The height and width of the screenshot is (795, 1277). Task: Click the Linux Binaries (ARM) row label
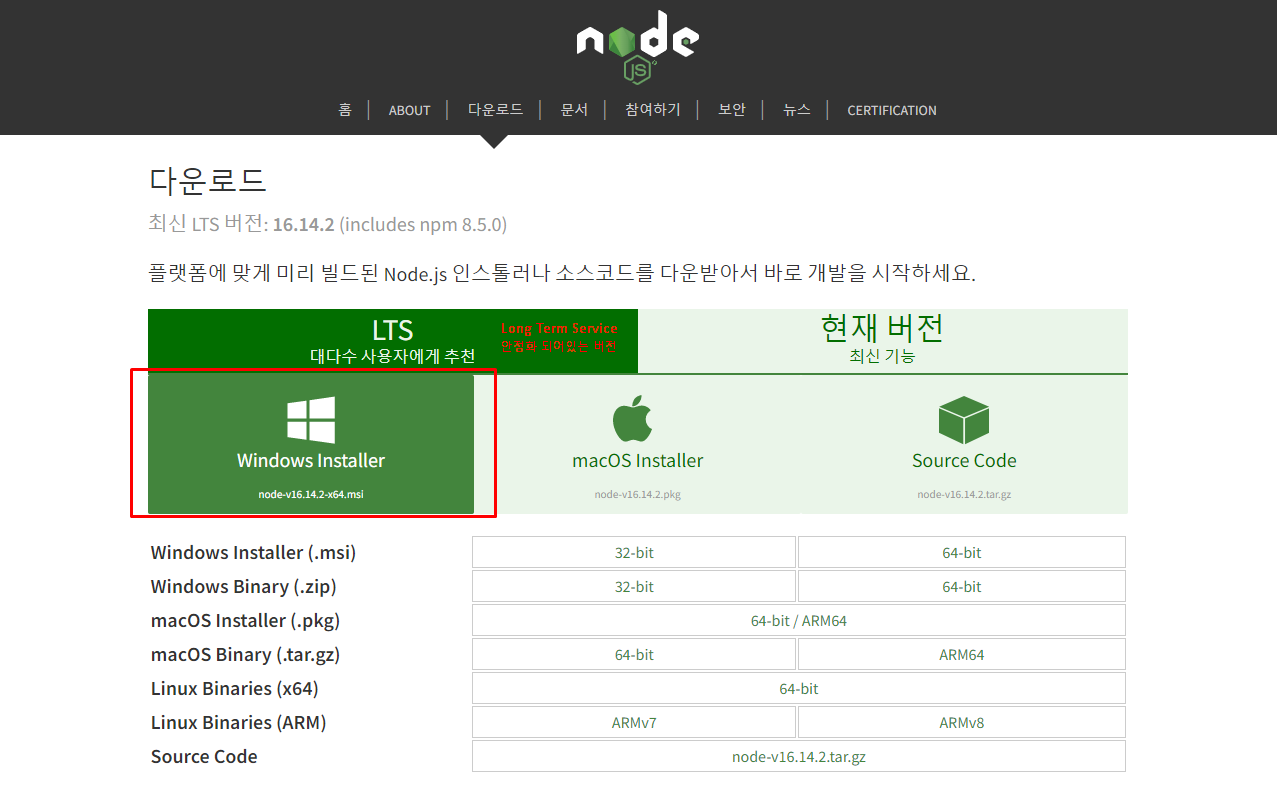[239, 722]
